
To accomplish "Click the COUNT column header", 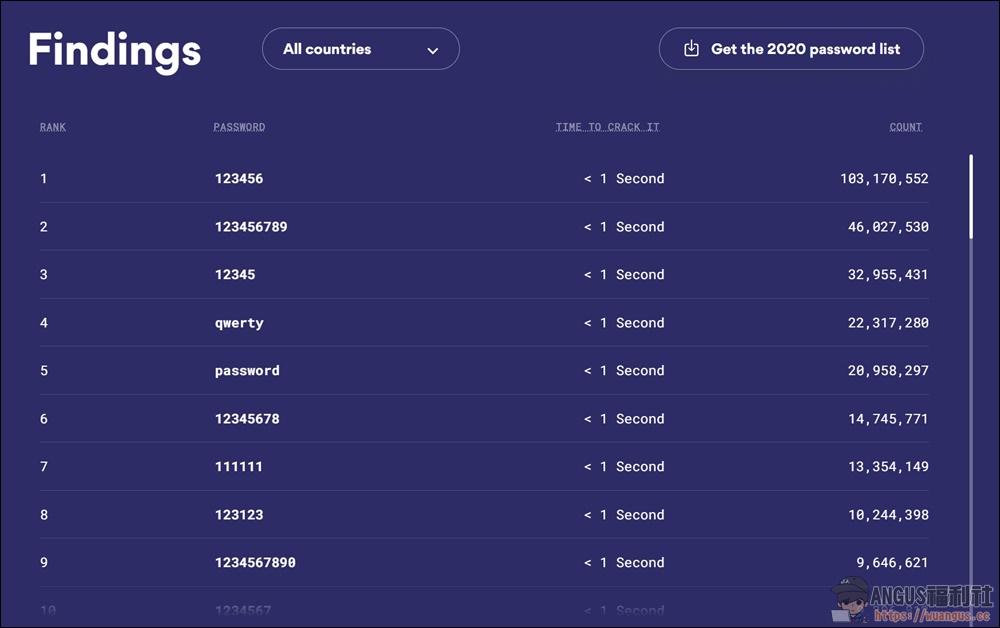I will pos(906,127).
